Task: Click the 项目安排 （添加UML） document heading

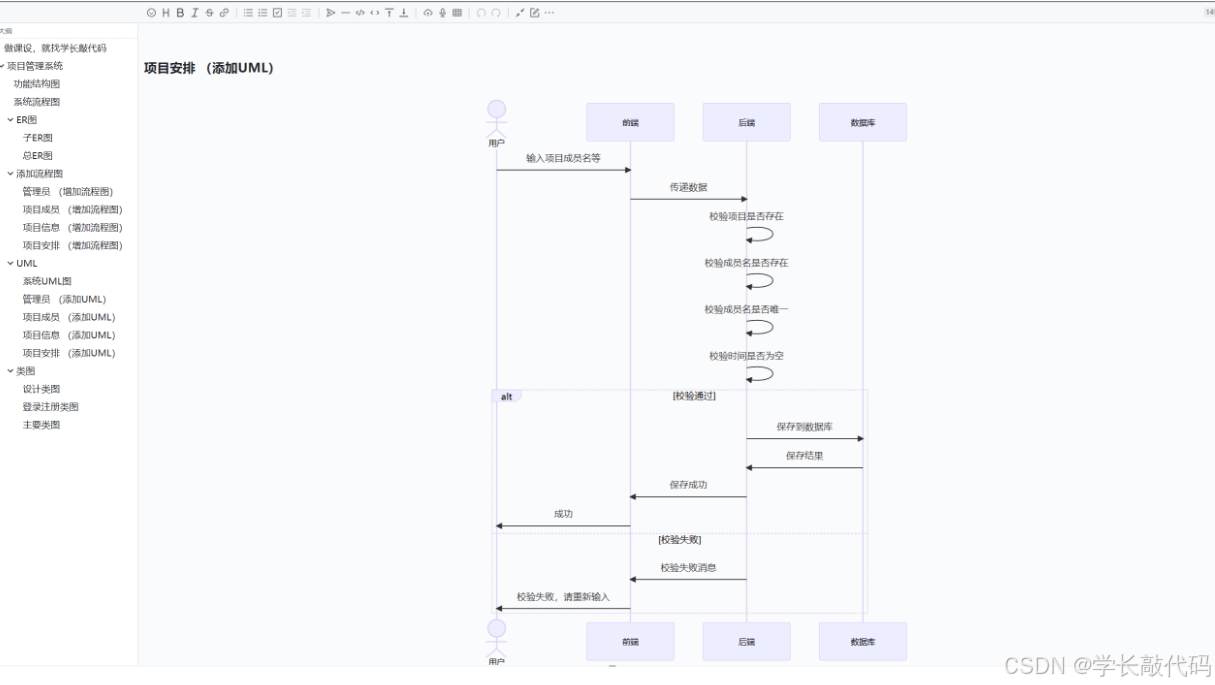Action: pos(209,68)
